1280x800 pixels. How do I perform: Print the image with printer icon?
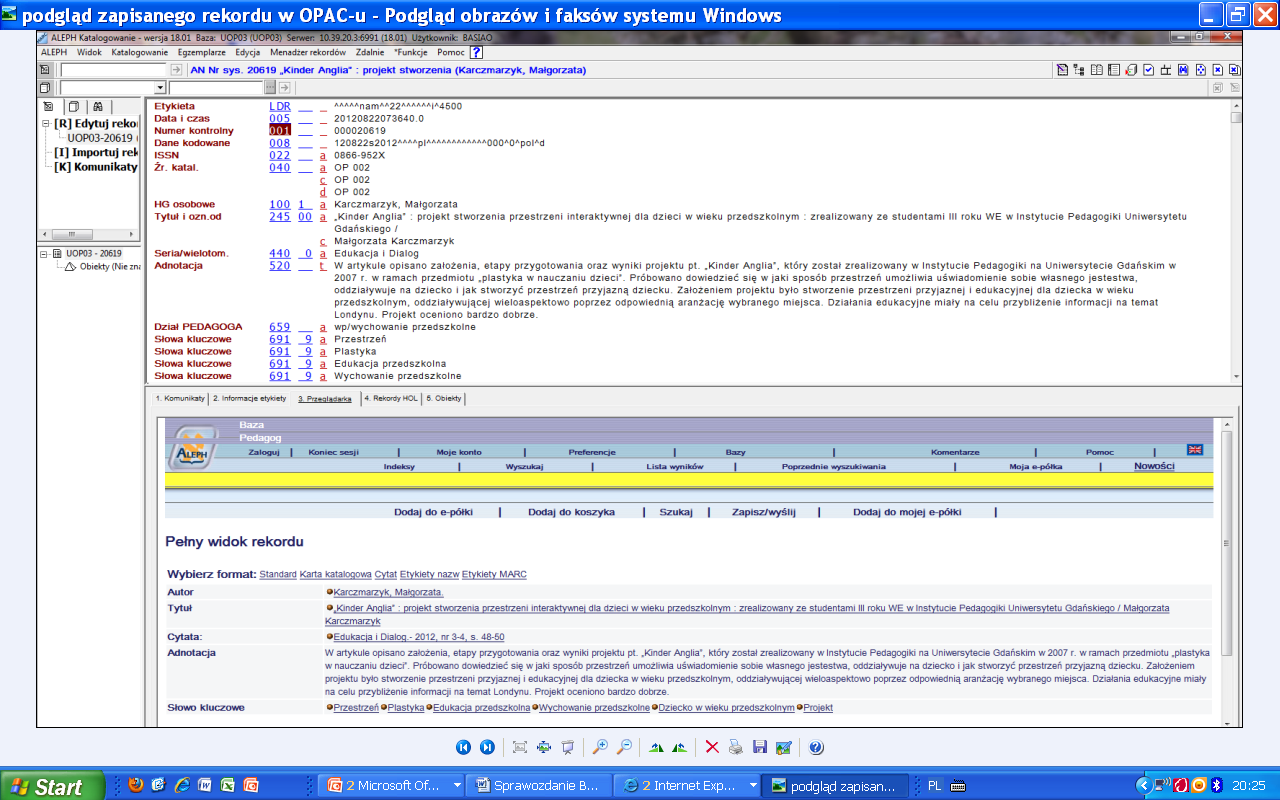pos(736,747)
